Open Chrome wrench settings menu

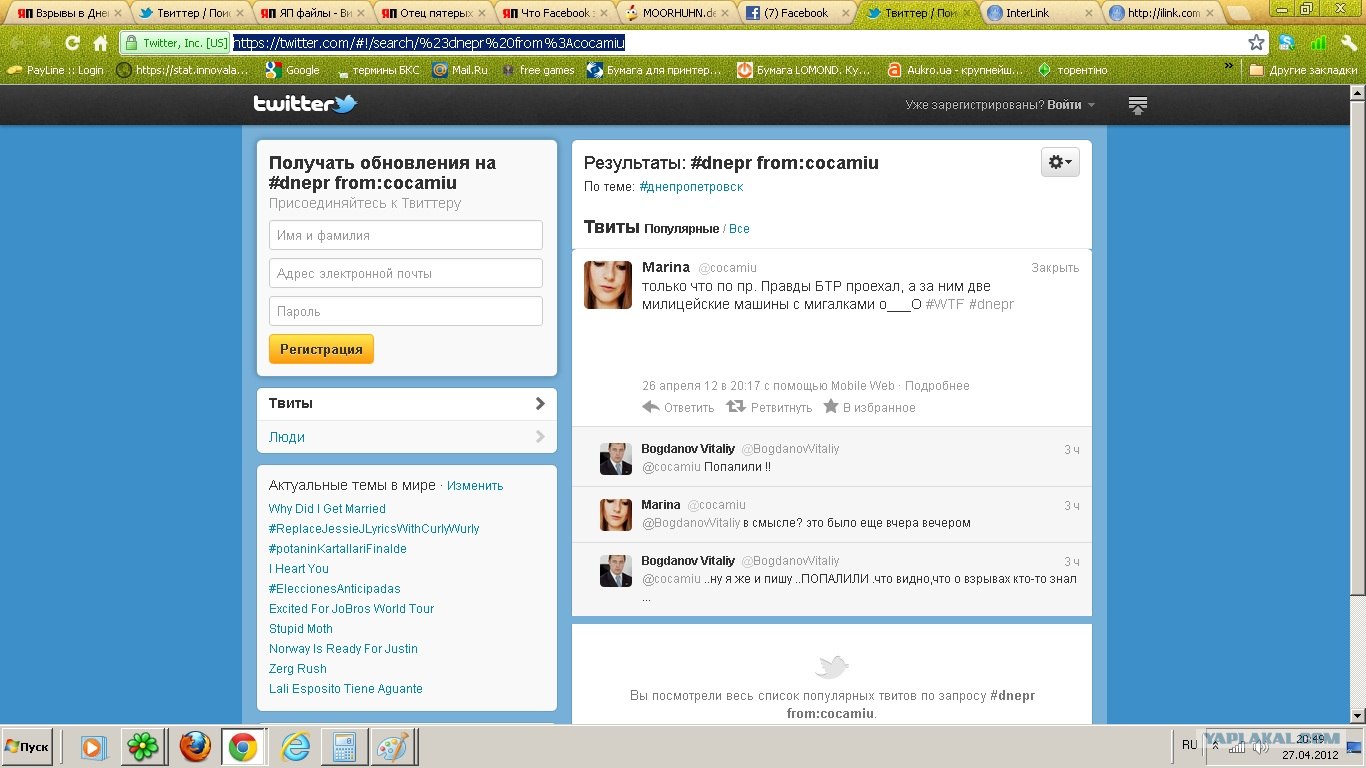[x=1349, y=43]
